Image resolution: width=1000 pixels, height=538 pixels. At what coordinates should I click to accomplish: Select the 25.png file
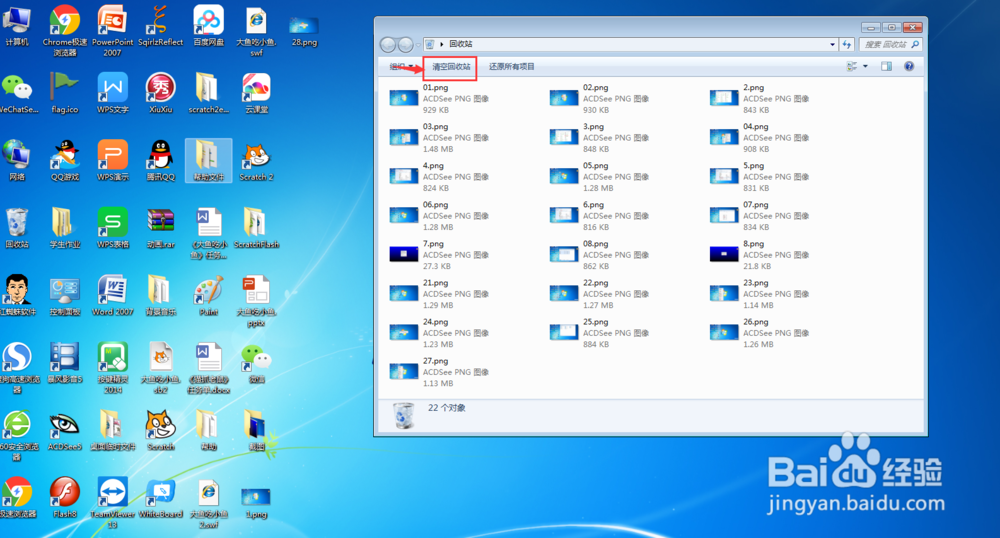pyautogui.click(x=600, y=333)
